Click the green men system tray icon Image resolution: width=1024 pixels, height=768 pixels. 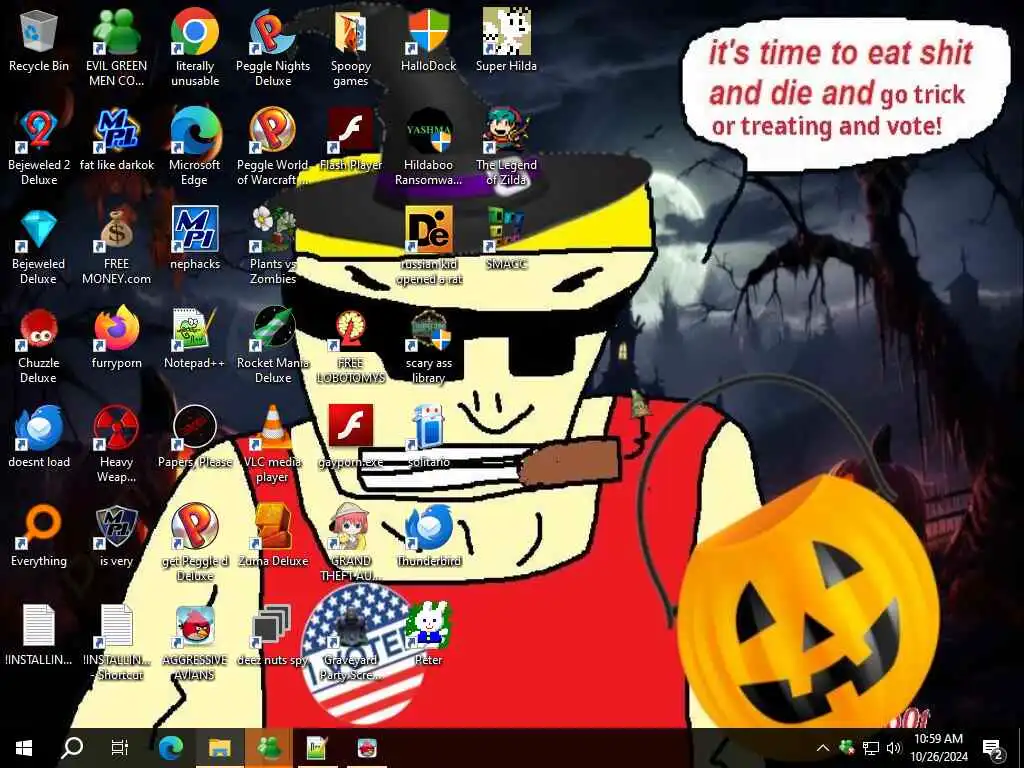point(846,747)
